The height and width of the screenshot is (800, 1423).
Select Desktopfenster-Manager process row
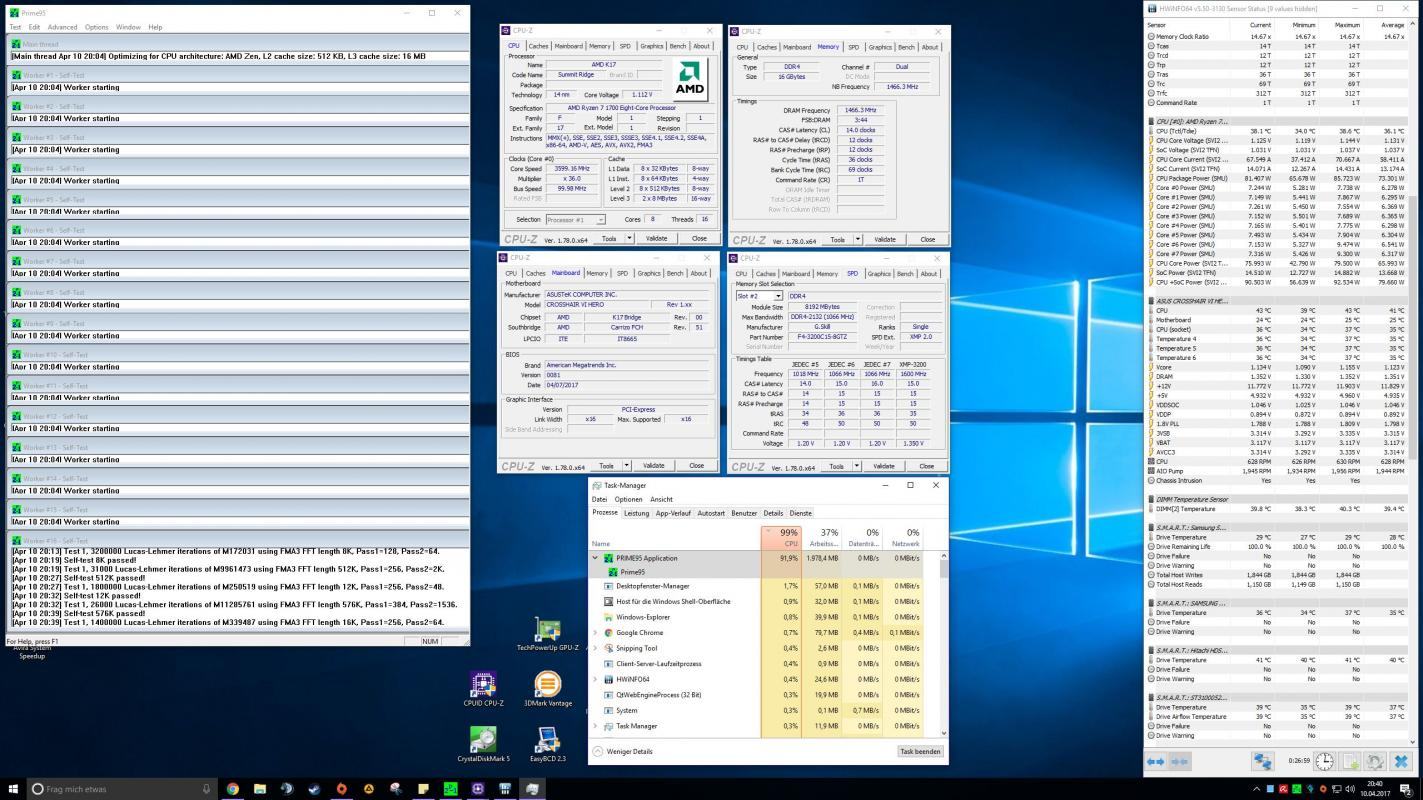click(755, 586)
